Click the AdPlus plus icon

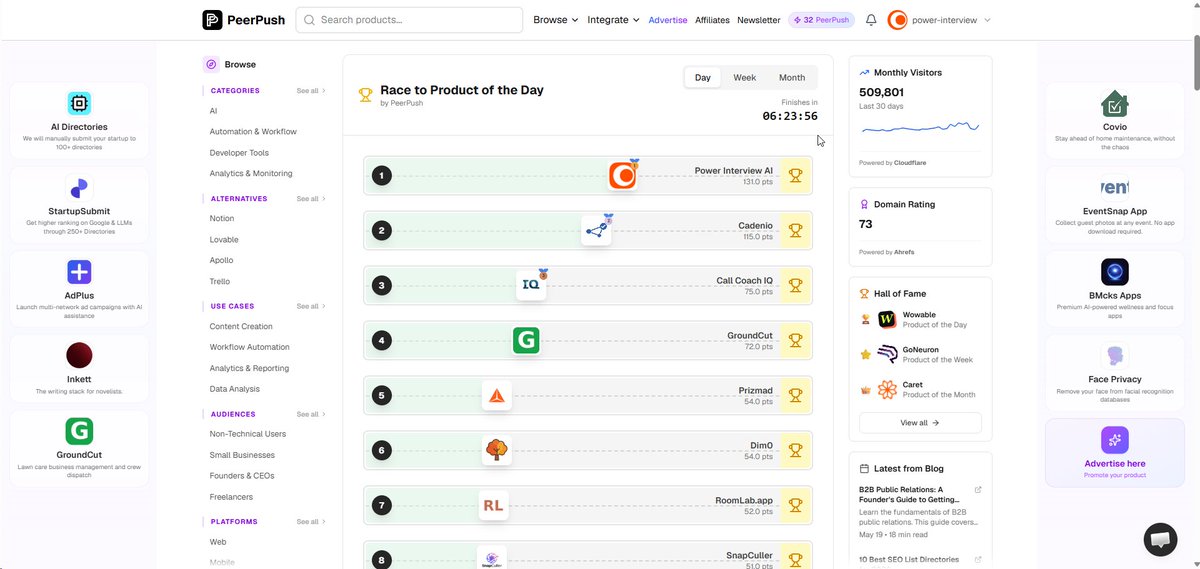coord(79,271)
